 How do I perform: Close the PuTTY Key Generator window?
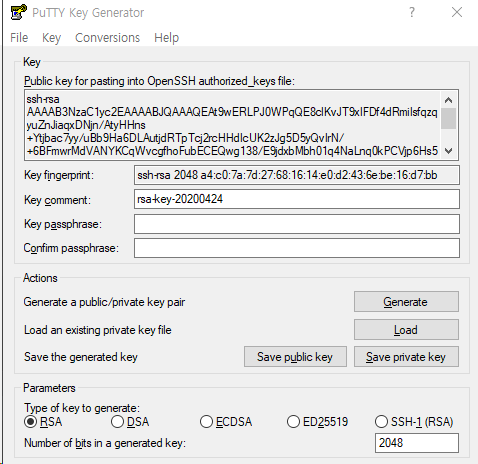coord(457,12)
